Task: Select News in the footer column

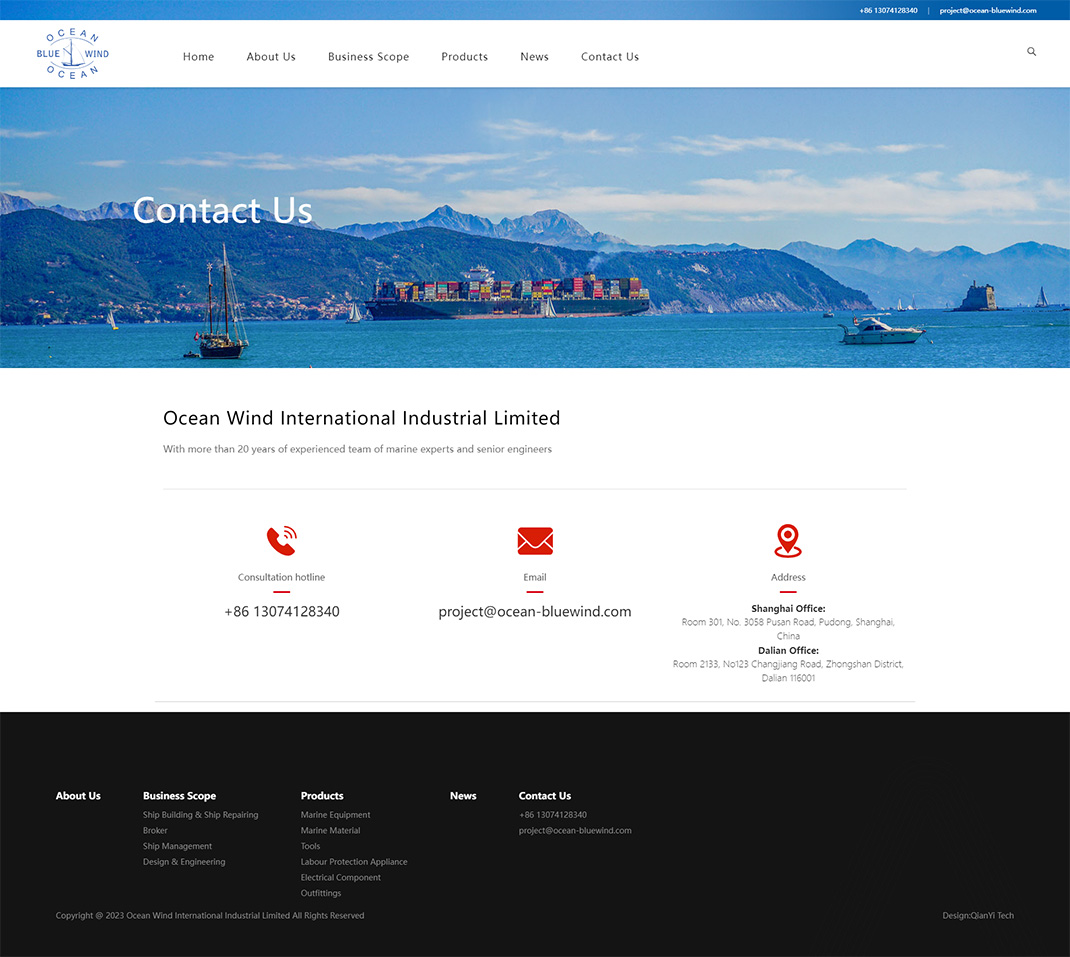Action: click(x=463, y=795)
